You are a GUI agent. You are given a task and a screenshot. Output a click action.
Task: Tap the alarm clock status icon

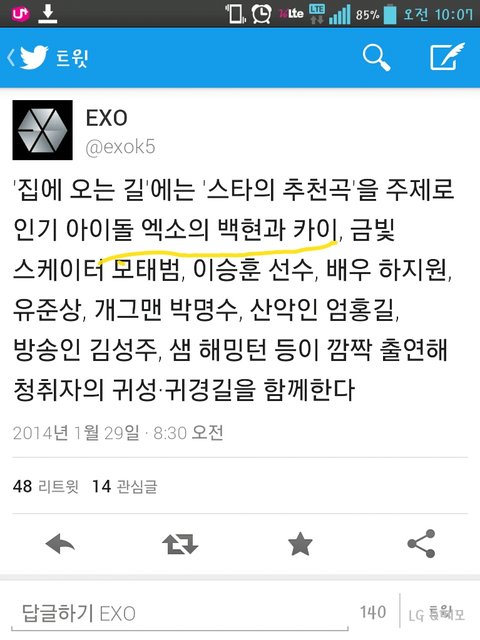click(261, 13)
